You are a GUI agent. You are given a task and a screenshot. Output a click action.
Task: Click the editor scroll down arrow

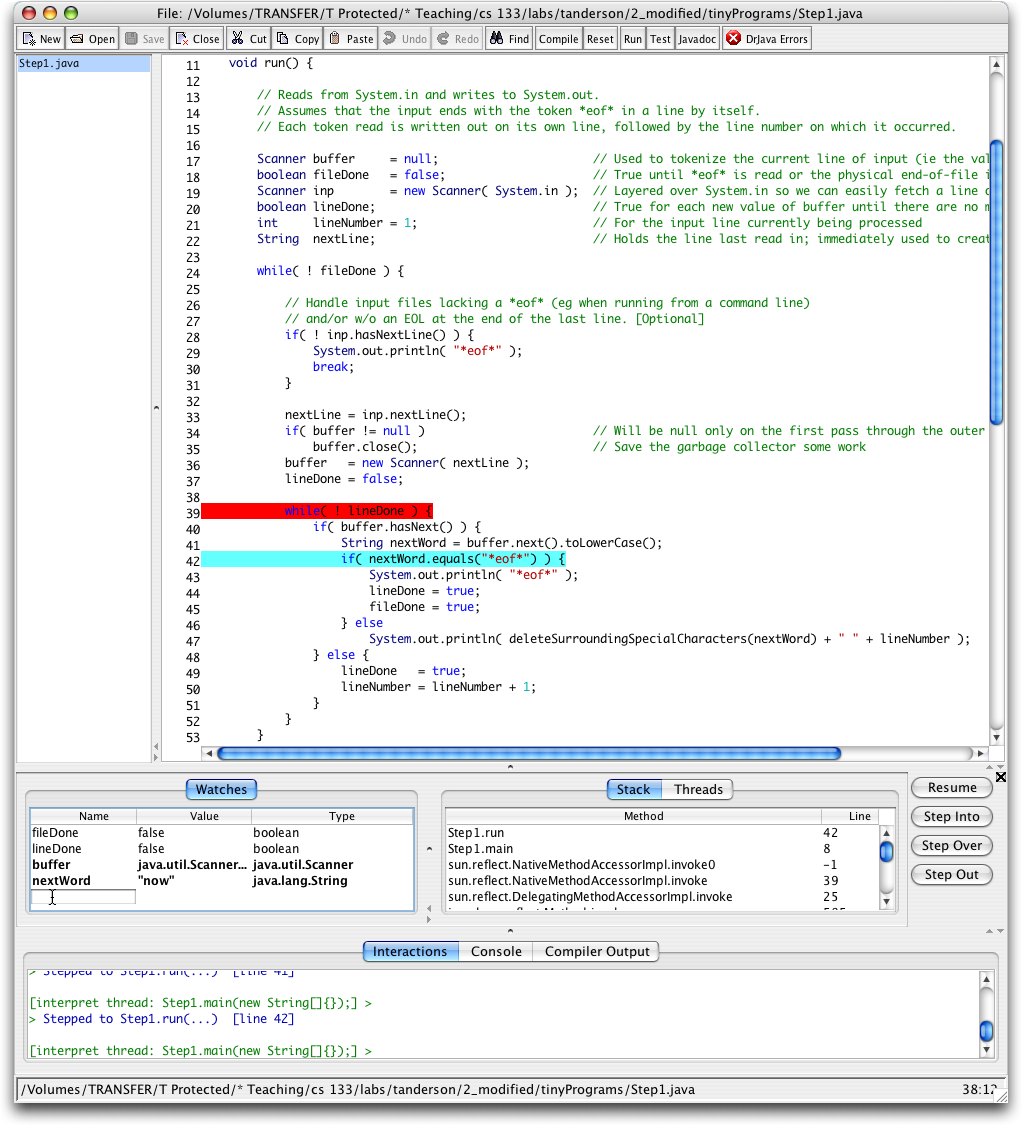pyautogui.click(x=996, y=738)
